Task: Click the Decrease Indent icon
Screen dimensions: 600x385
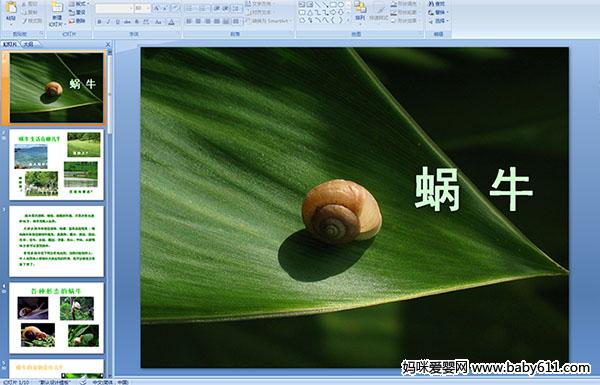Action: (217, 8)
